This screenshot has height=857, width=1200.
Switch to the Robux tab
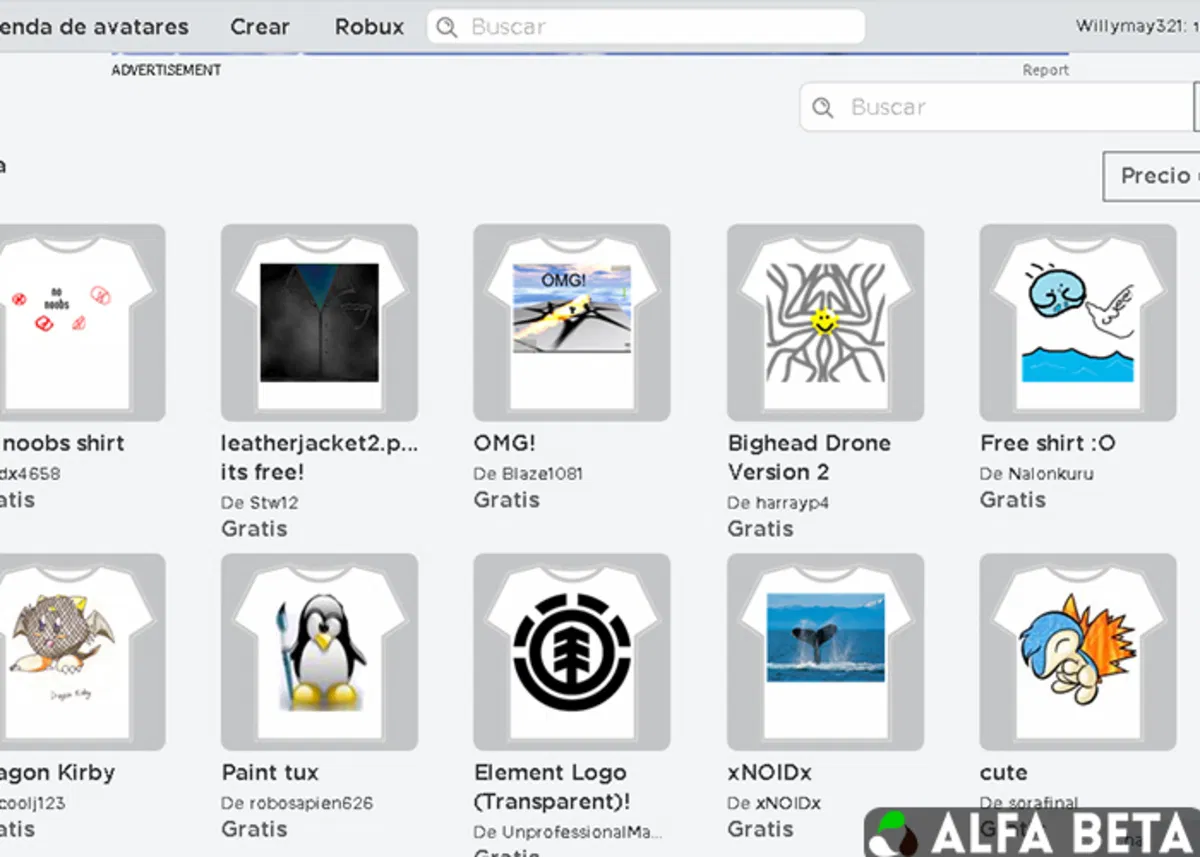point(368,27)
